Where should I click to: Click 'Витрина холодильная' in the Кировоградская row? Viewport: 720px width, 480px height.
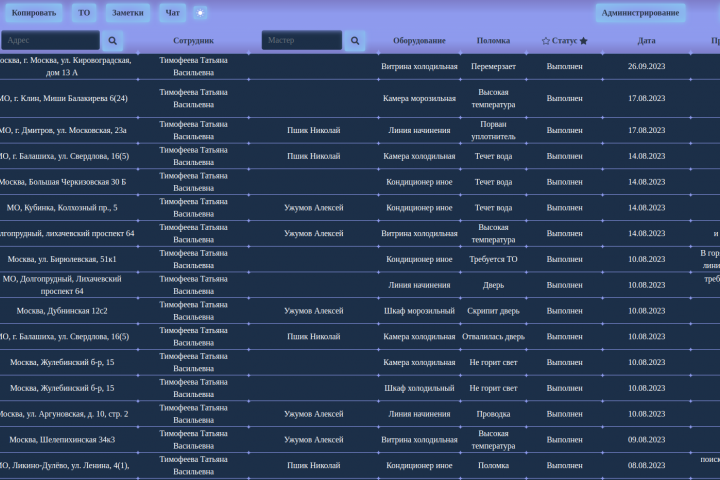419,66
